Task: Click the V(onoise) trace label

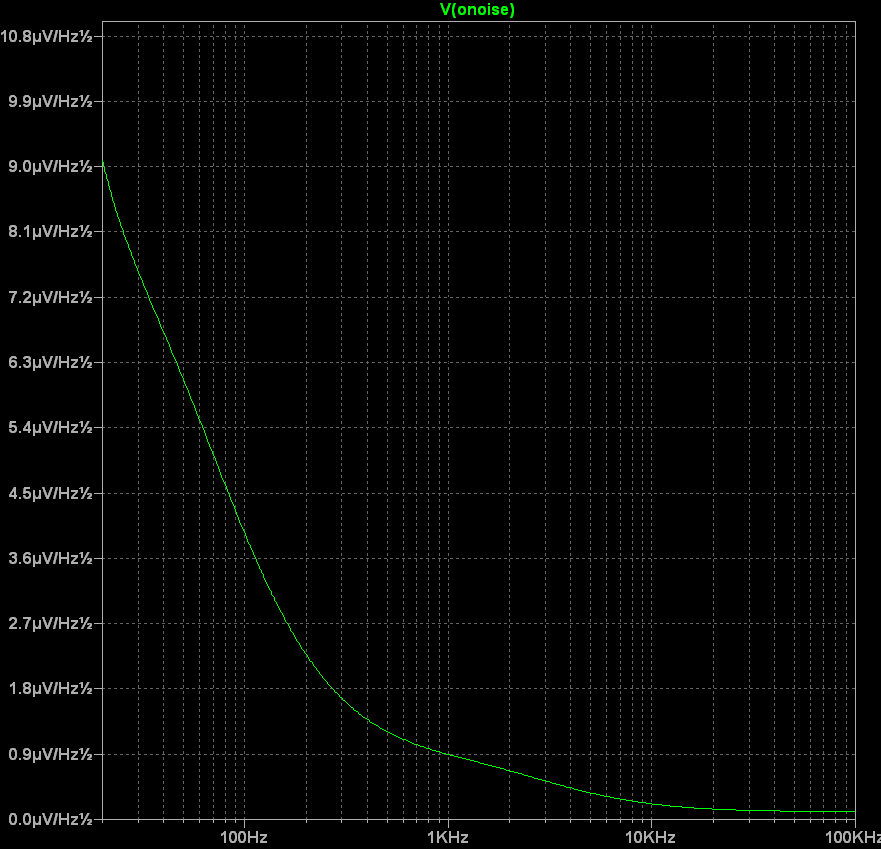Action: tap(477, 10)
